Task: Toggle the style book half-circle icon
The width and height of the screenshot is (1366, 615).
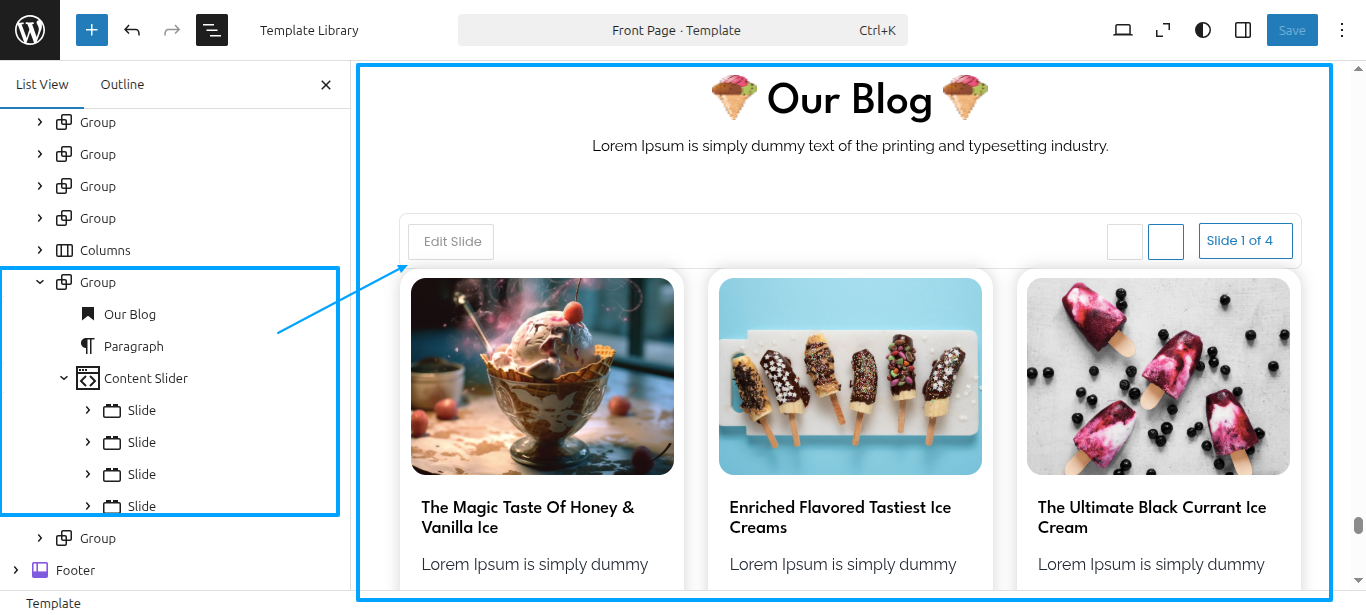Action: tap(1203, 30)
